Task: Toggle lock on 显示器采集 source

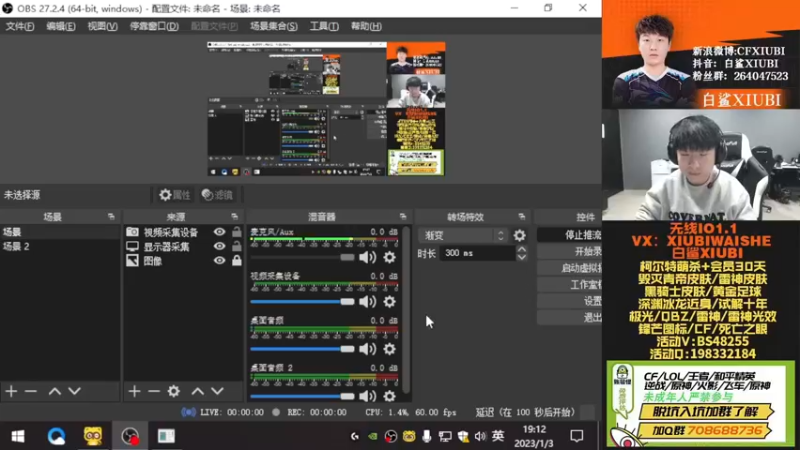Action: 237,246
